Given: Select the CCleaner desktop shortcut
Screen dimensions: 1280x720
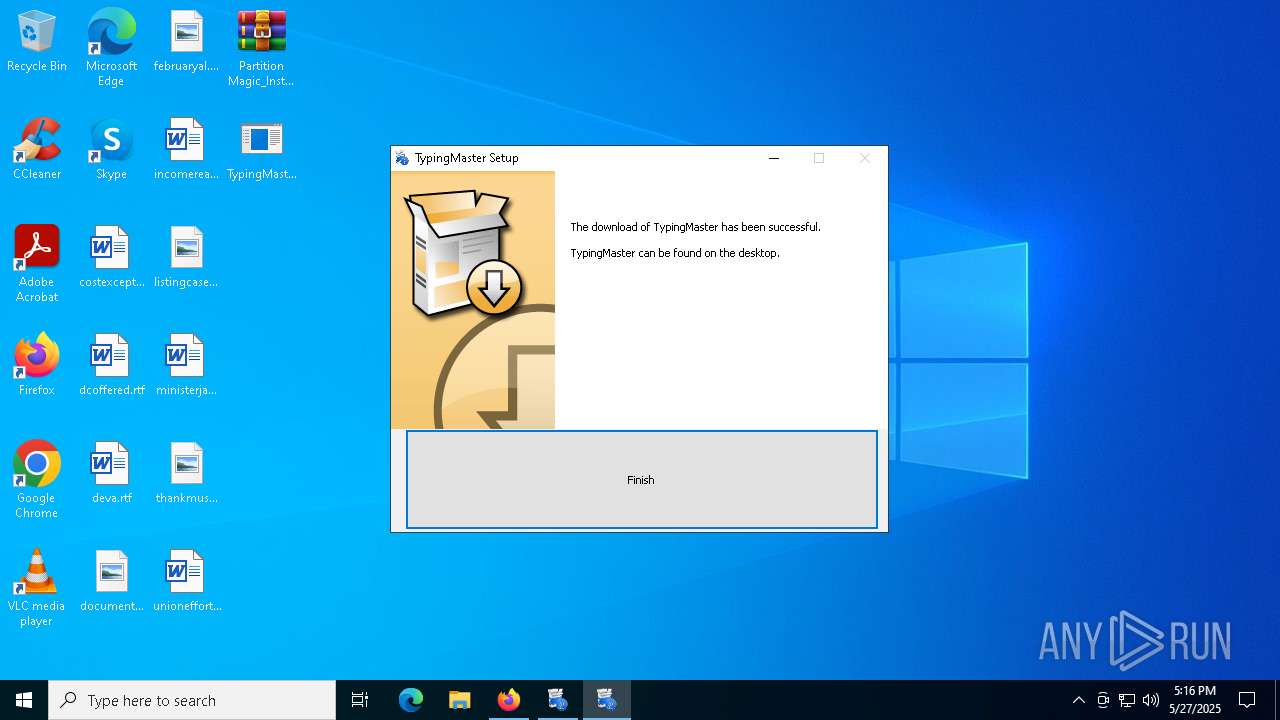Looking at the screenshot, I should click(37, 150).
